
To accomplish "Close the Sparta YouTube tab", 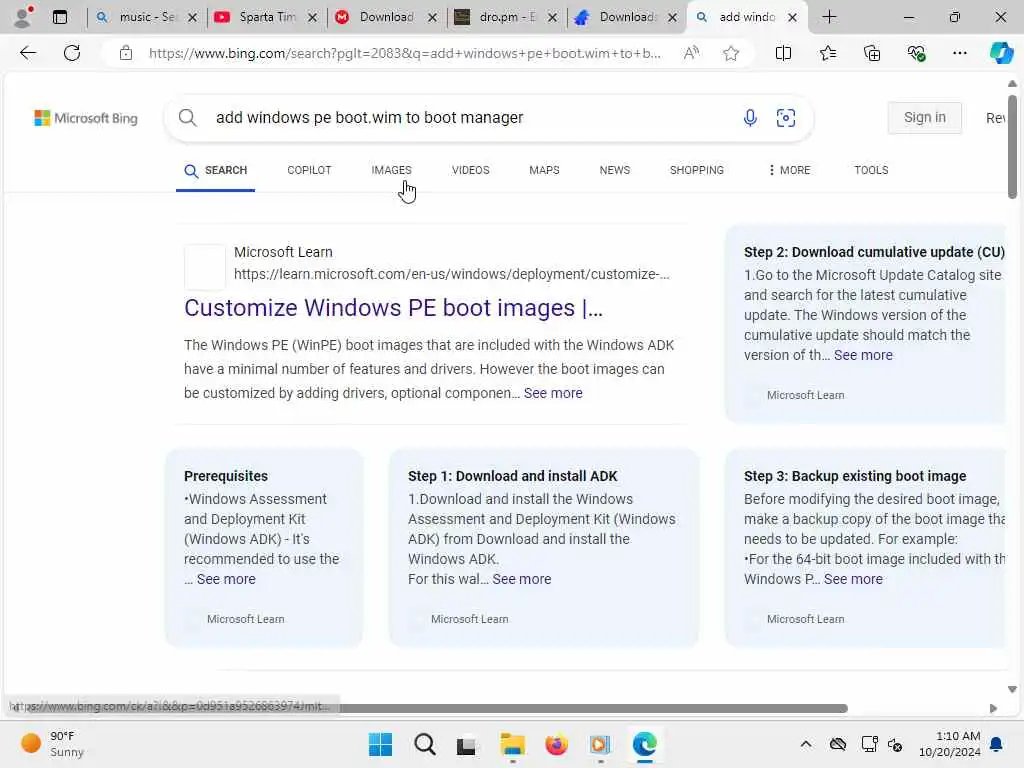I will coord(312,18).
